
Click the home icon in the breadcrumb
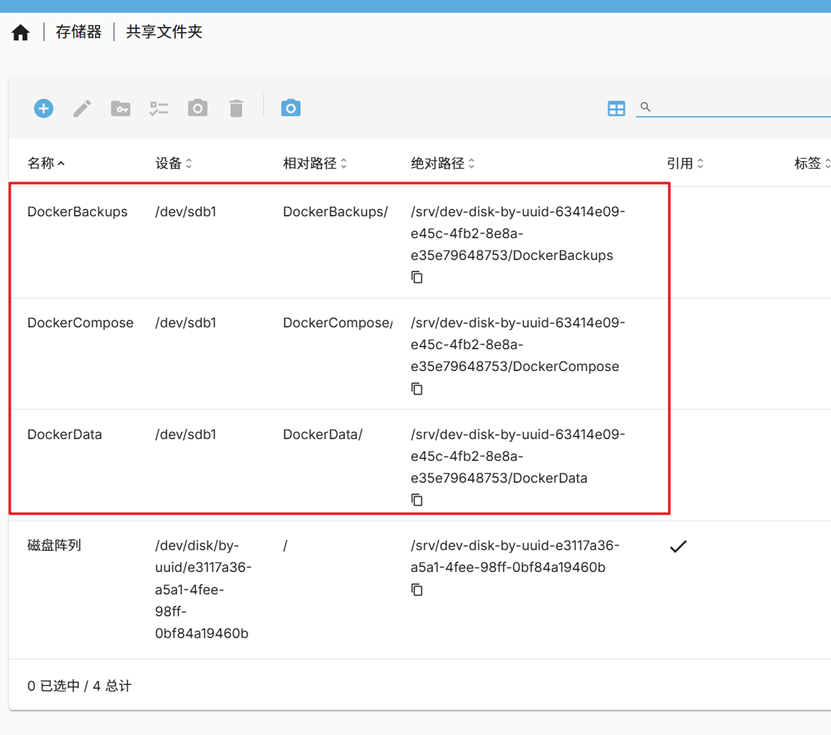(x=20, y=31)
